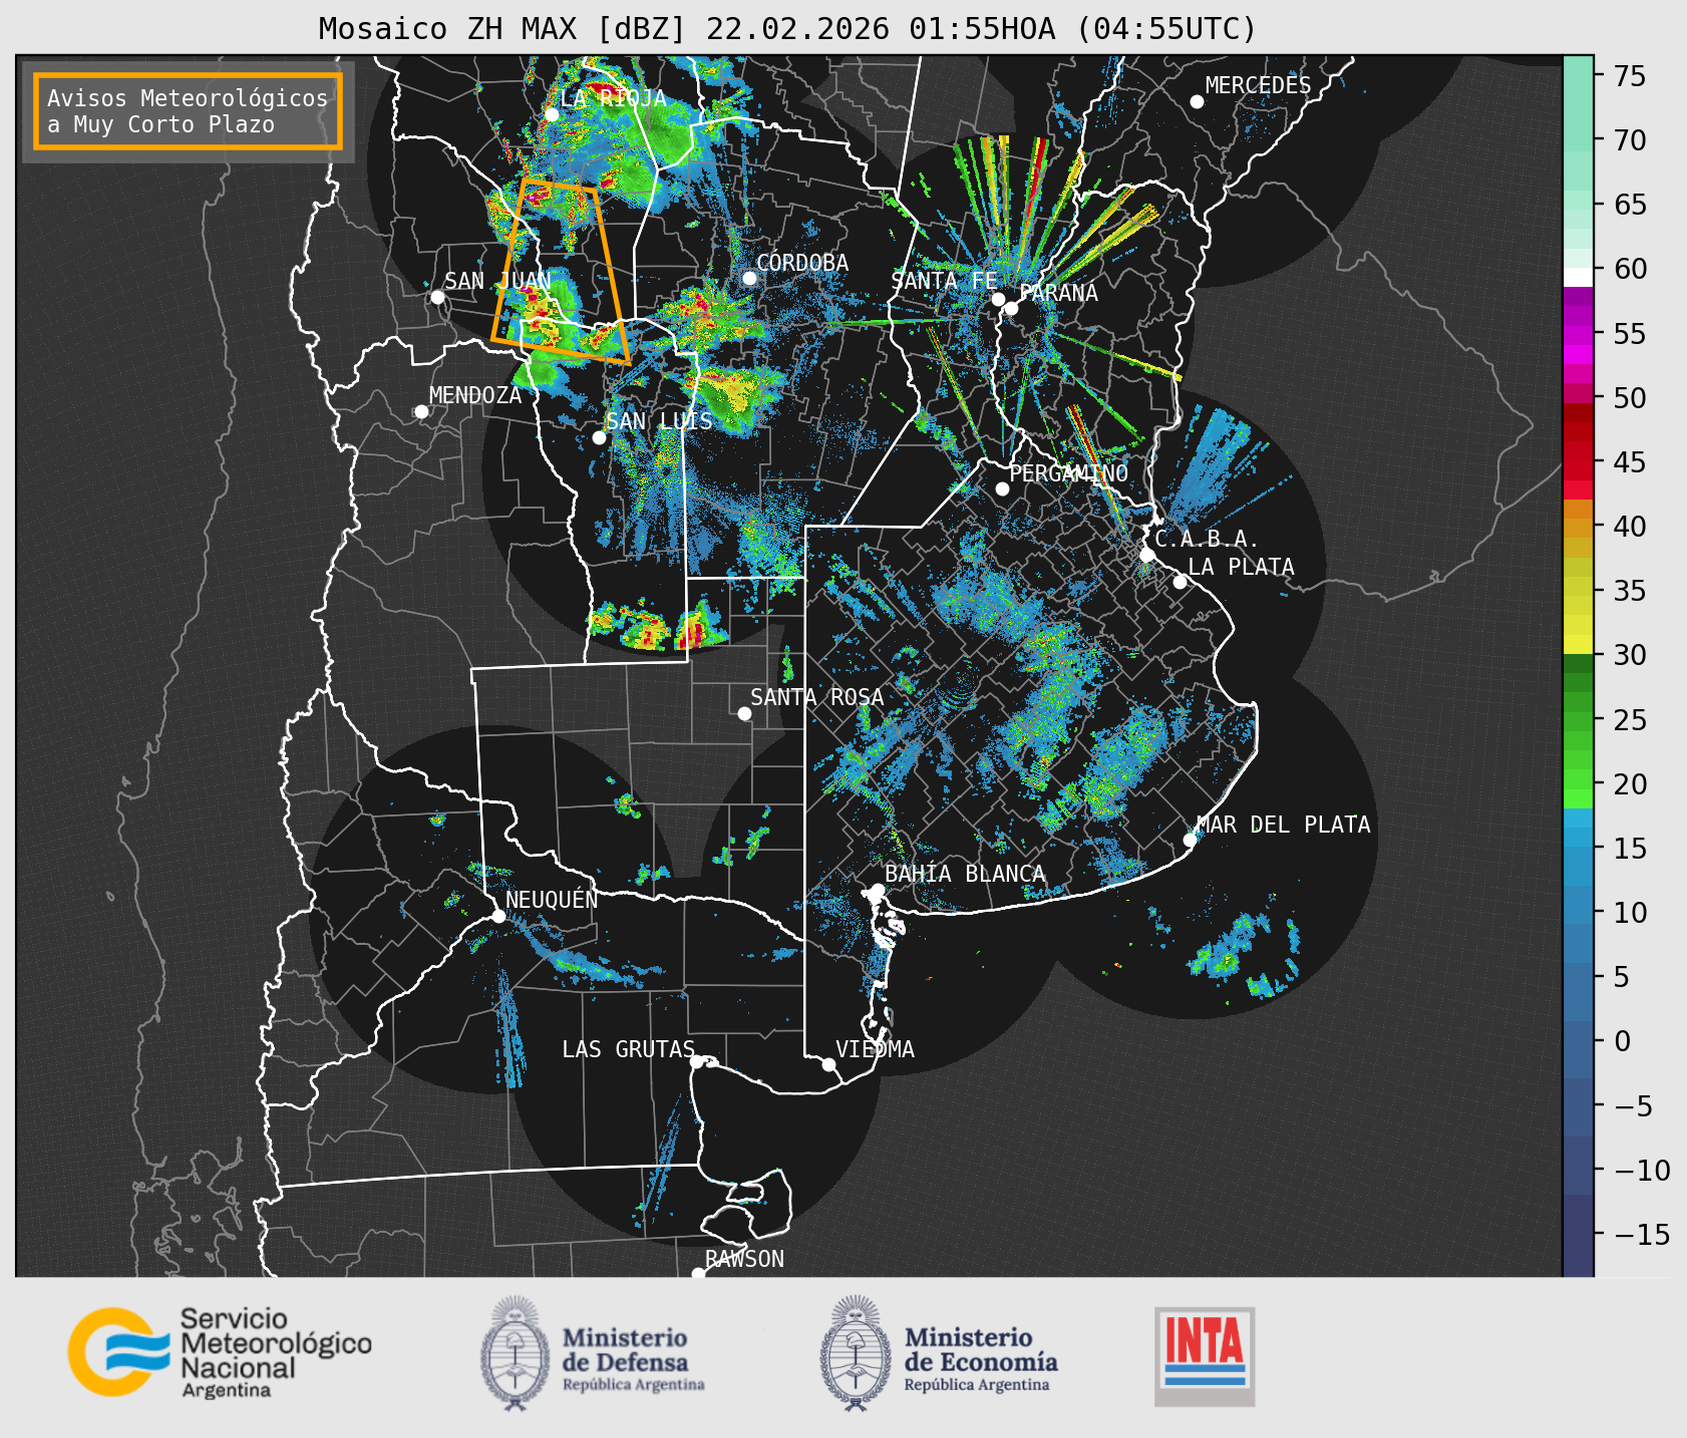Select the white dot marking San Luis
The width and height of the screenshot is (1687, 1438).
pyautogui.click(x=599, y=438)
